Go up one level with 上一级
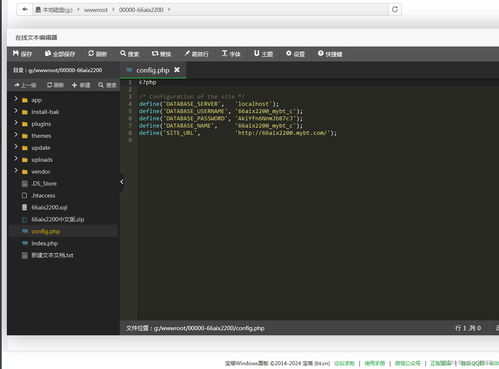This screenshot has width=499, height=369. [25, 85]
